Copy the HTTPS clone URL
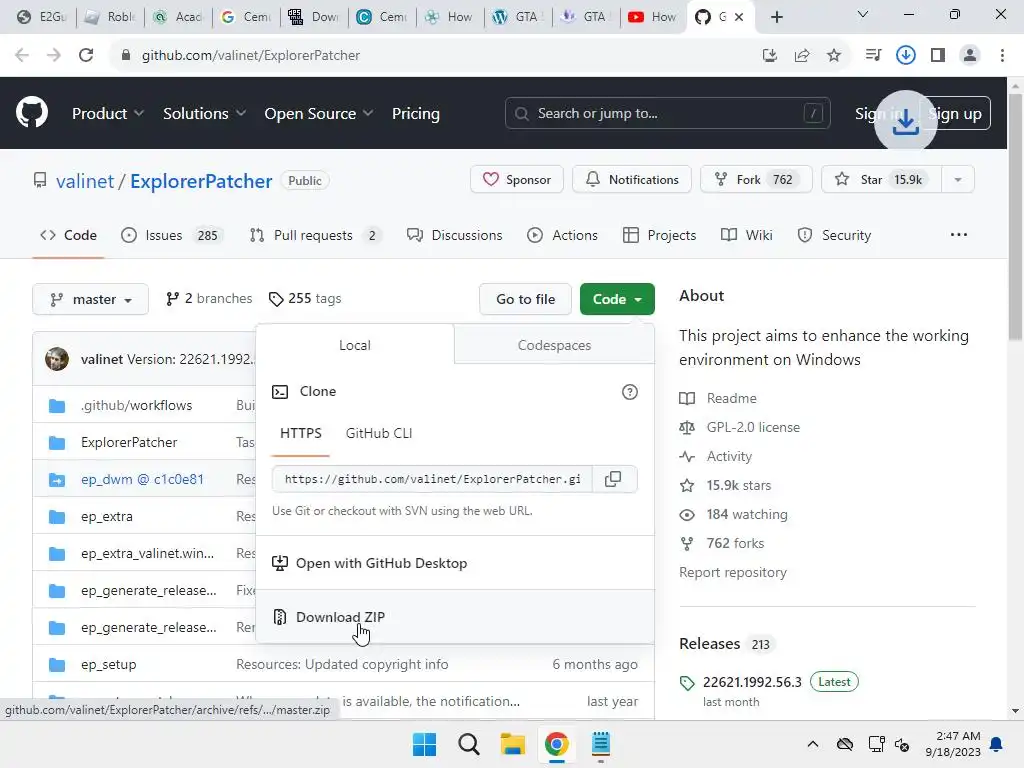The image size is (1024, 768). (613, 479)
